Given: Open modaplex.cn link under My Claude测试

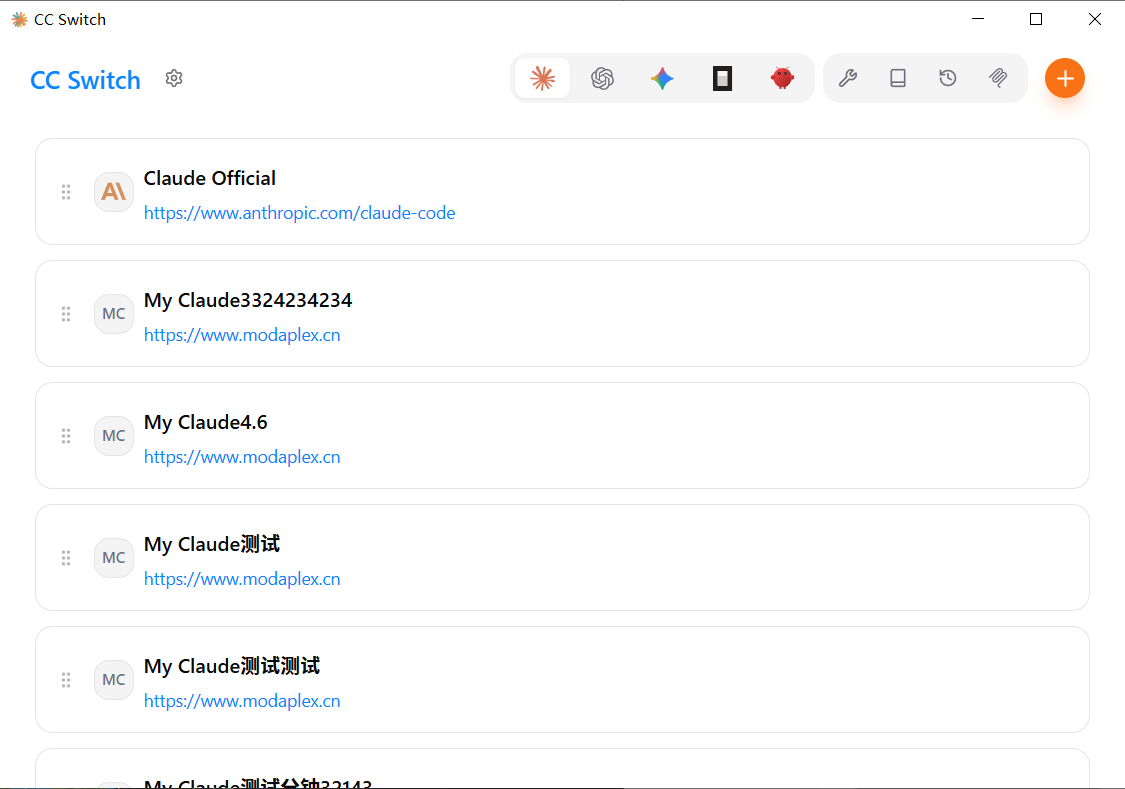Looking at the screenshot, I should point(242,579).
